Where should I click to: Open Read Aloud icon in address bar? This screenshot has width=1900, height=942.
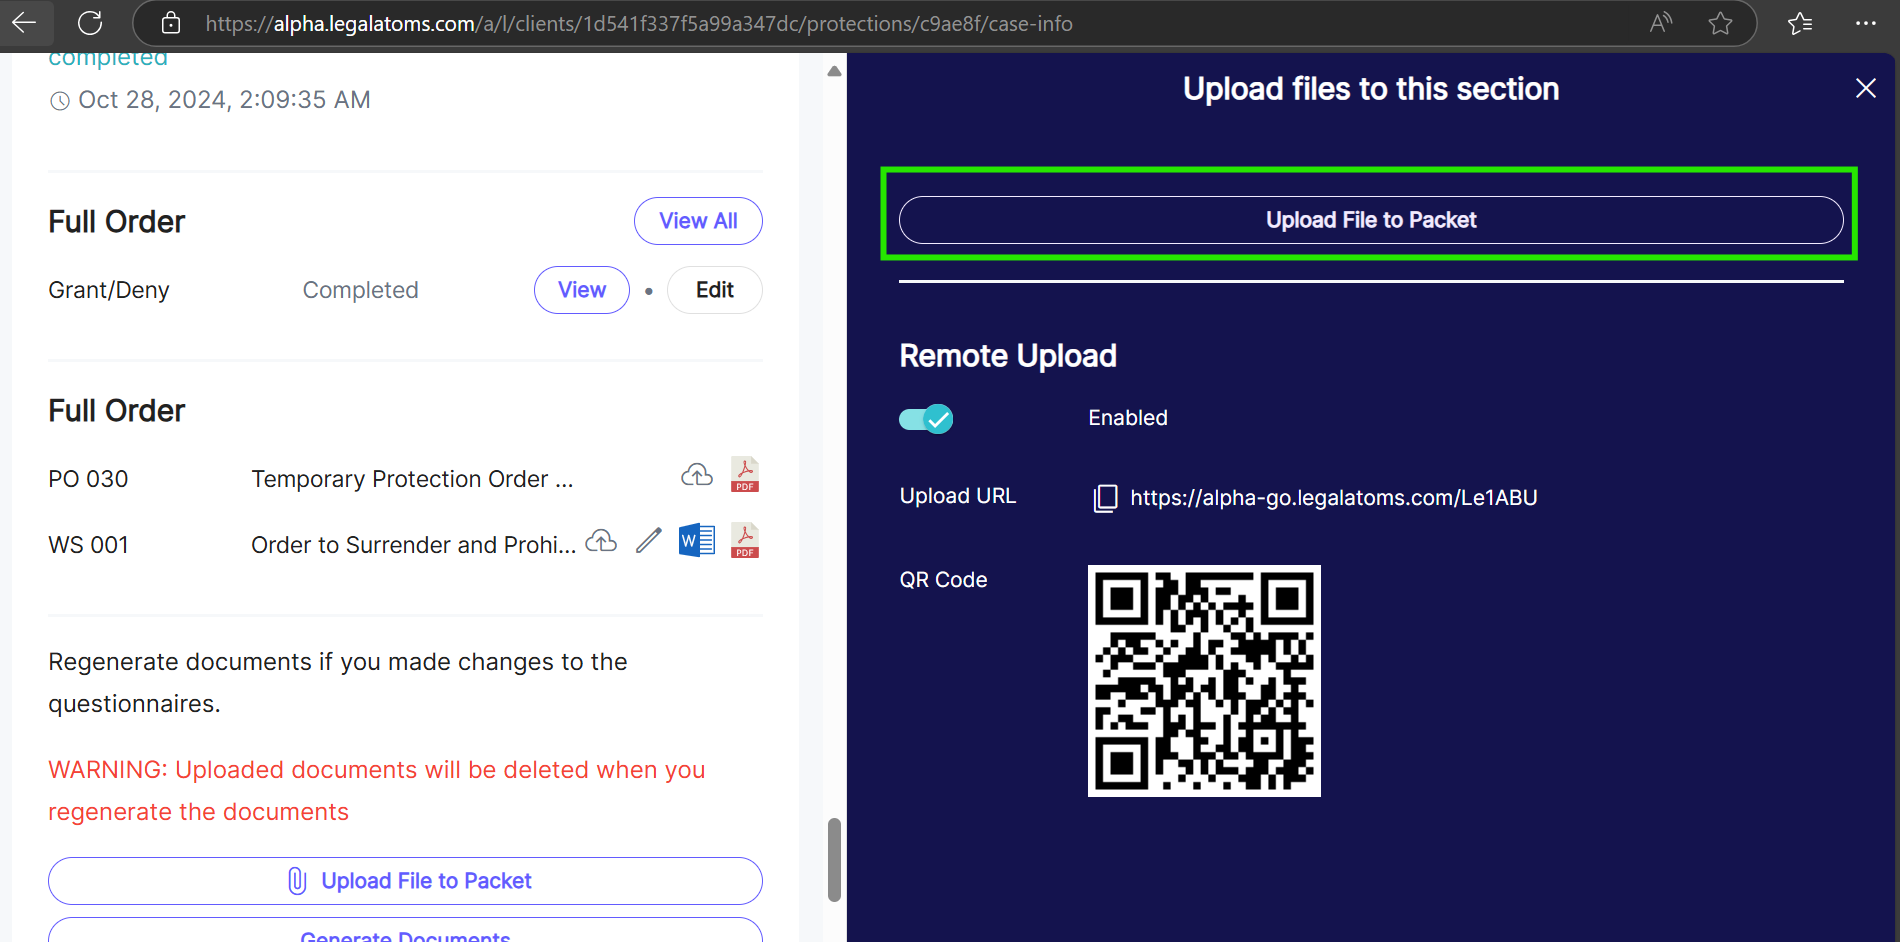(x=1661, y=22)
